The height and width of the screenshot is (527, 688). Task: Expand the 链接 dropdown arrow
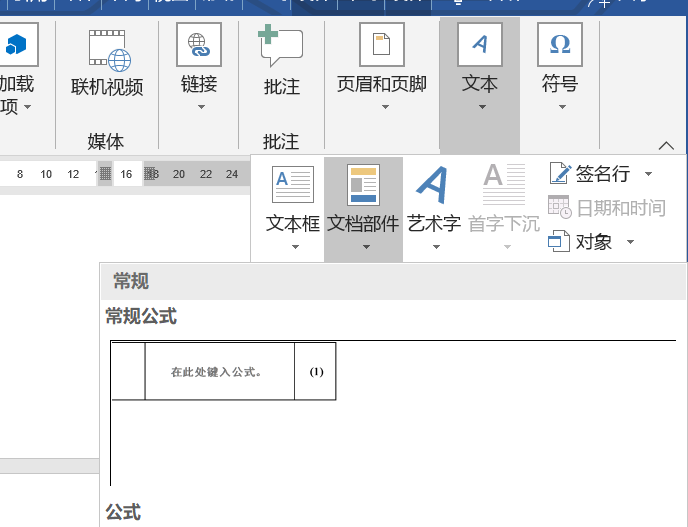click(201, 107)
